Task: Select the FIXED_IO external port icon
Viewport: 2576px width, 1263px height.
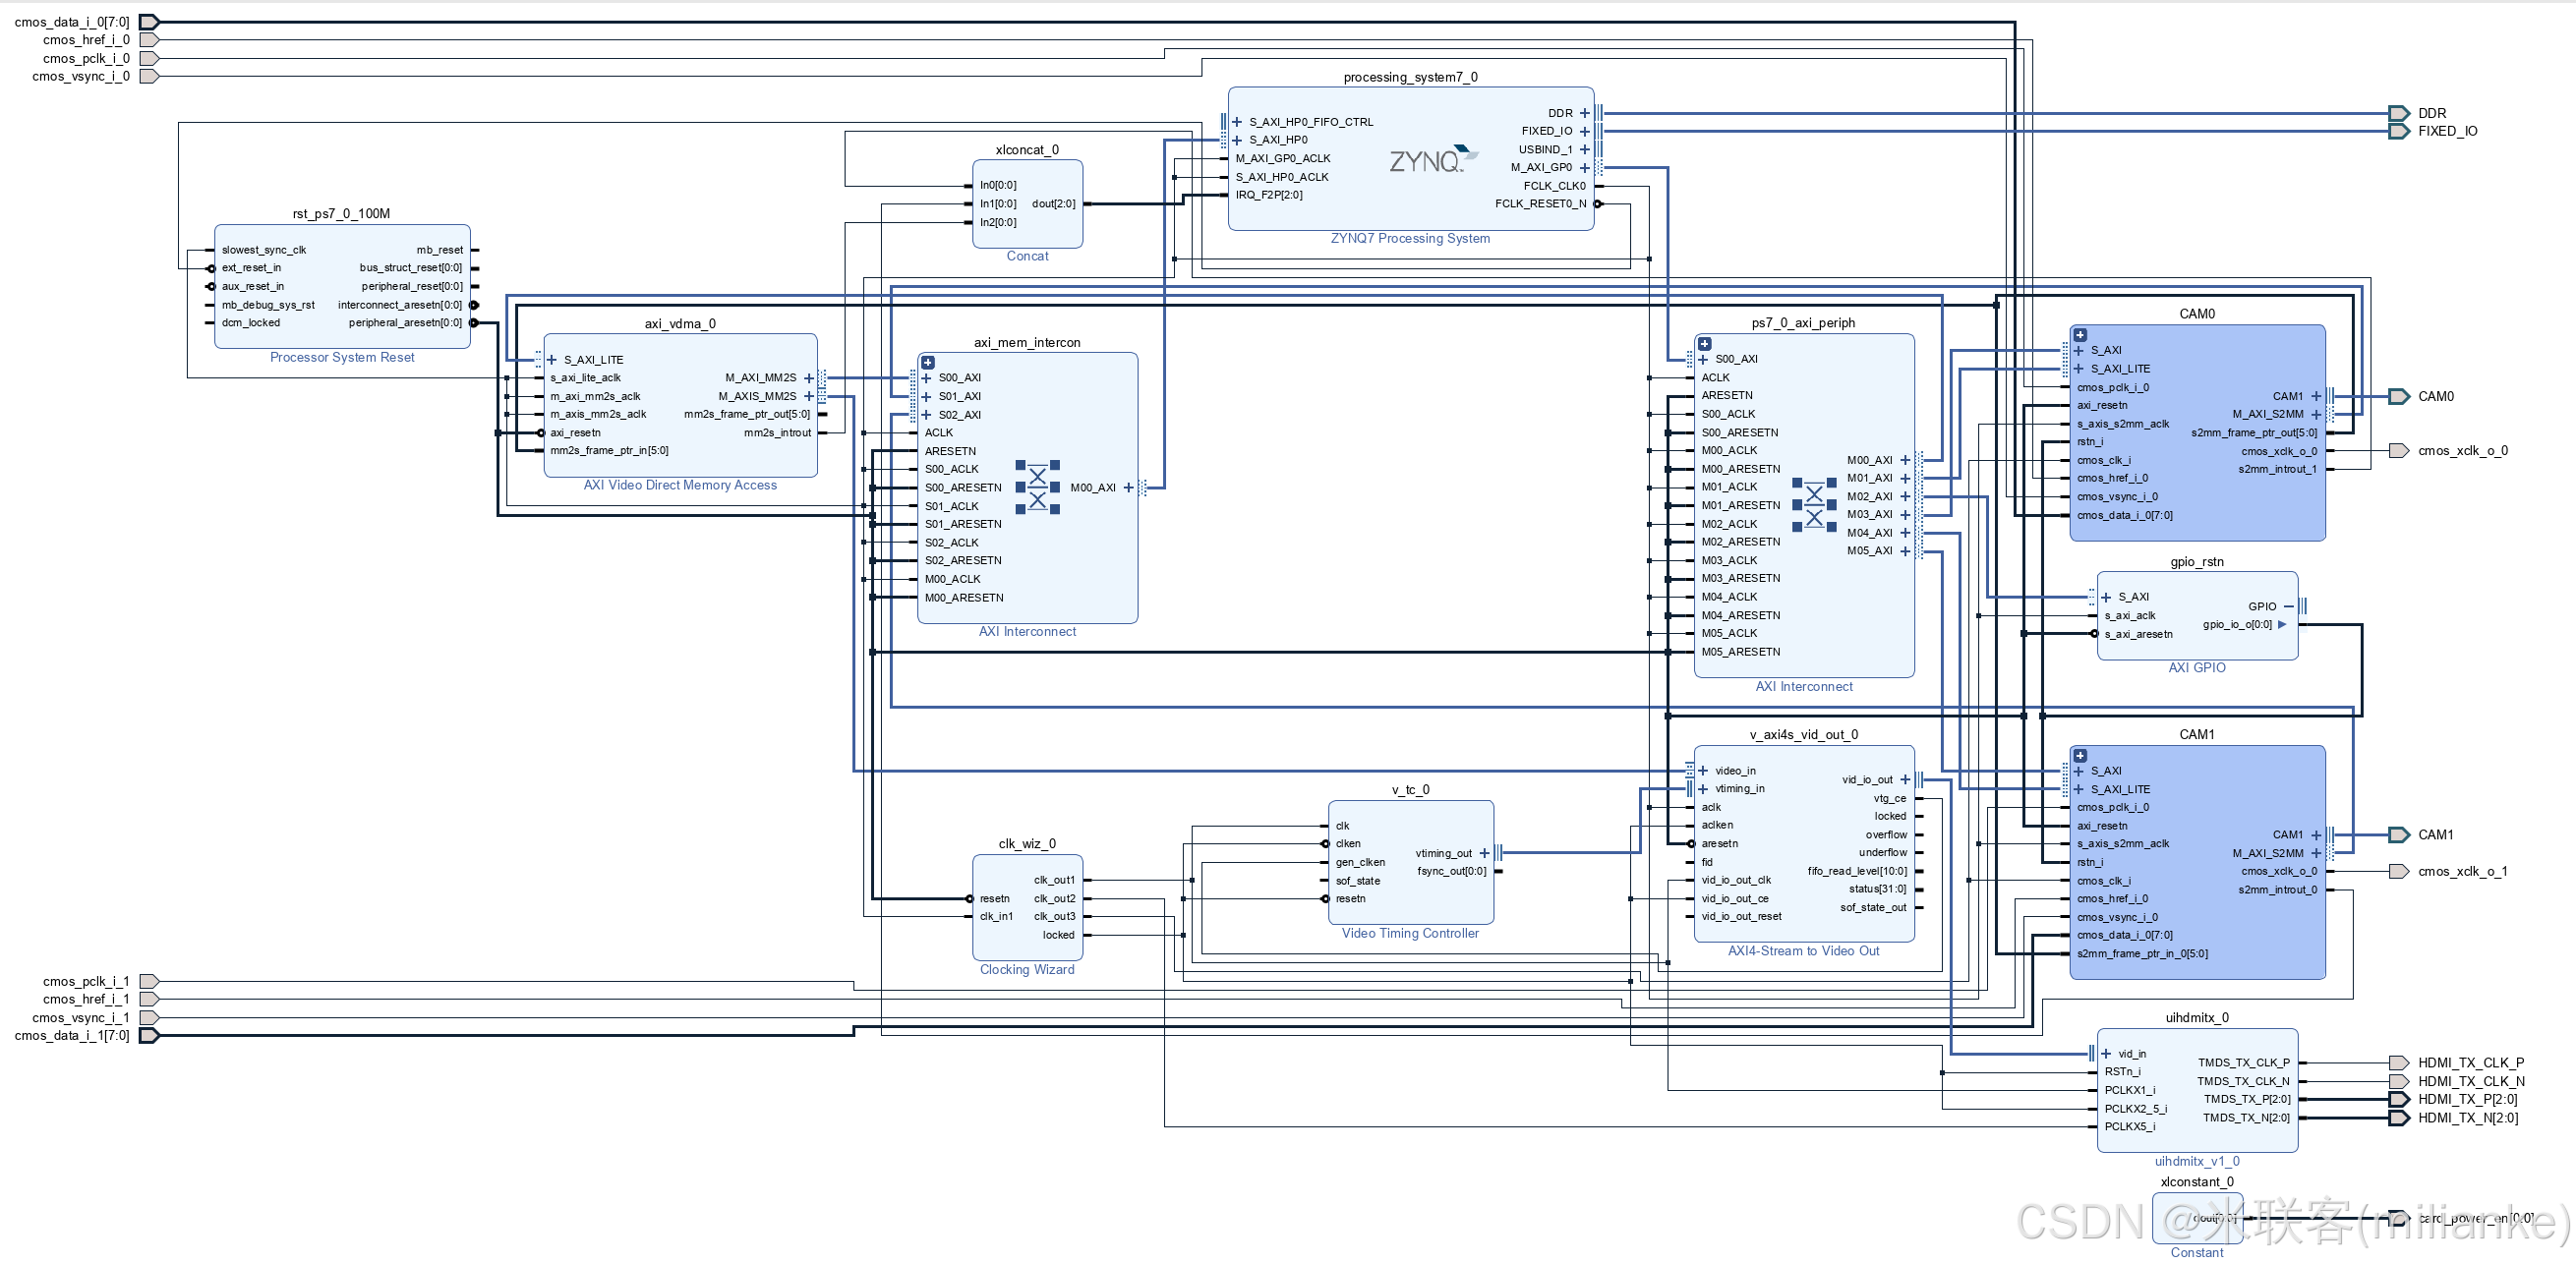Action: tap(2399, 131)
